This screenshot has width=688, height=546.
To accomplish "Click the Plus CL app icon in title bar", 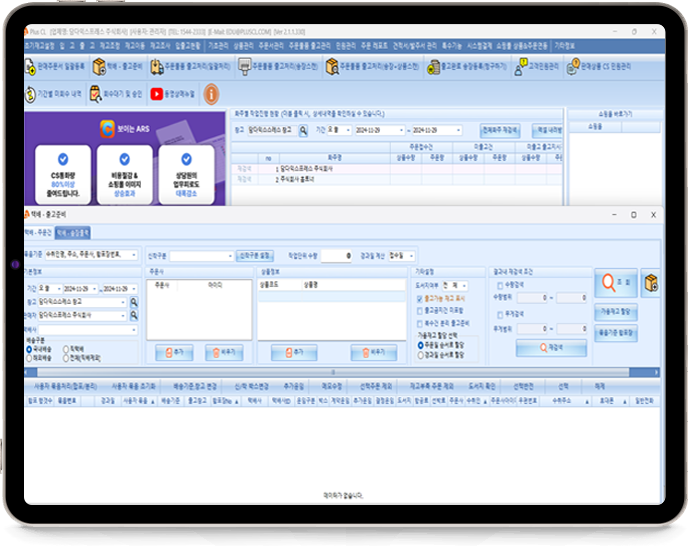I will (x=26, y=32).
